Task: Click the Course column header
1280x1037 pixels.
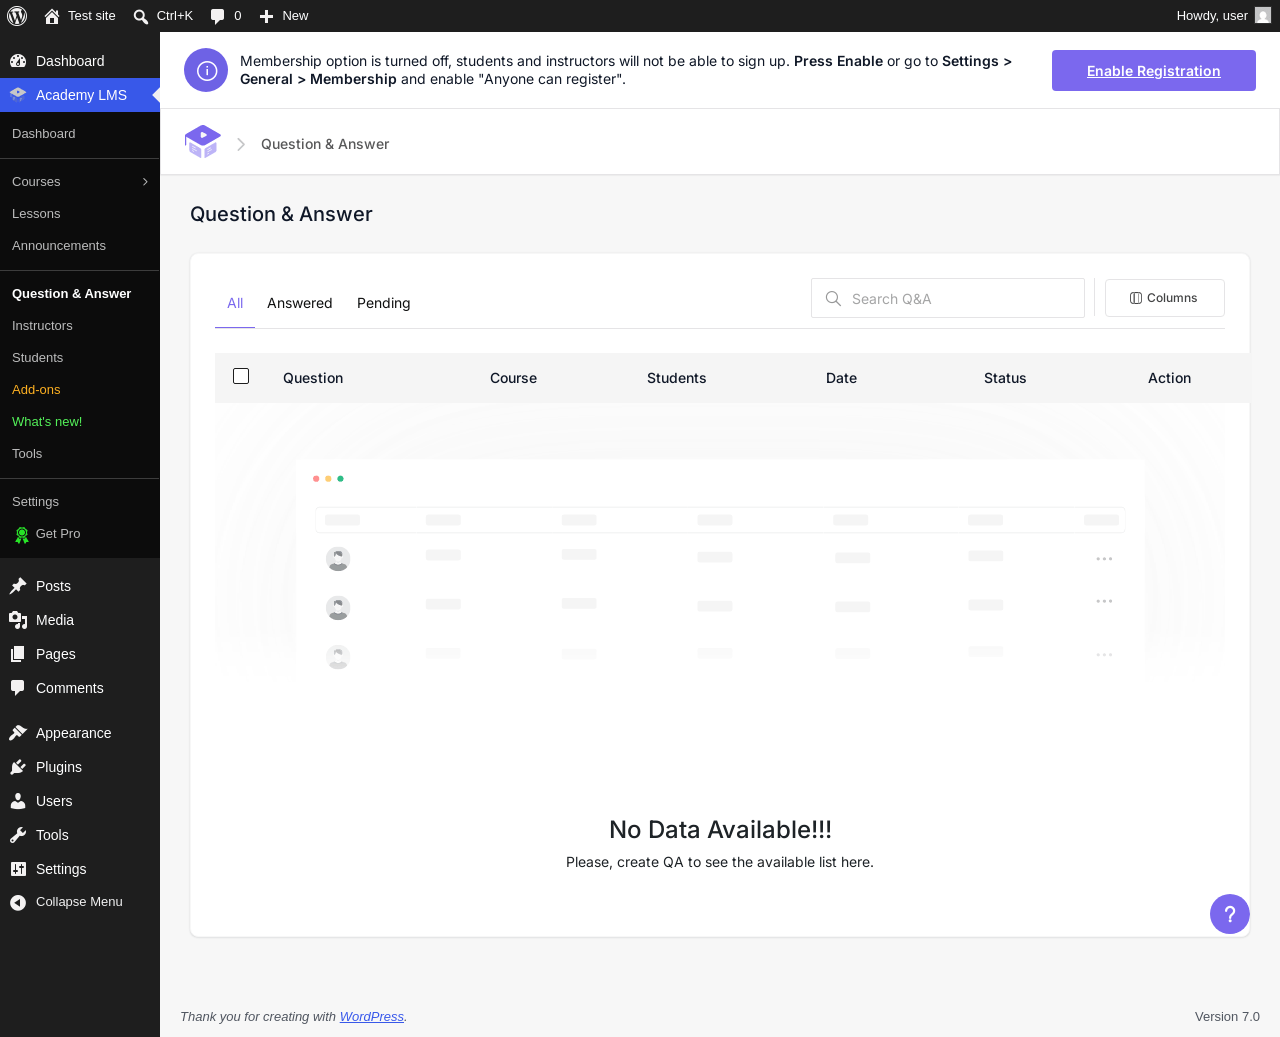Action: tap(513, 378)
